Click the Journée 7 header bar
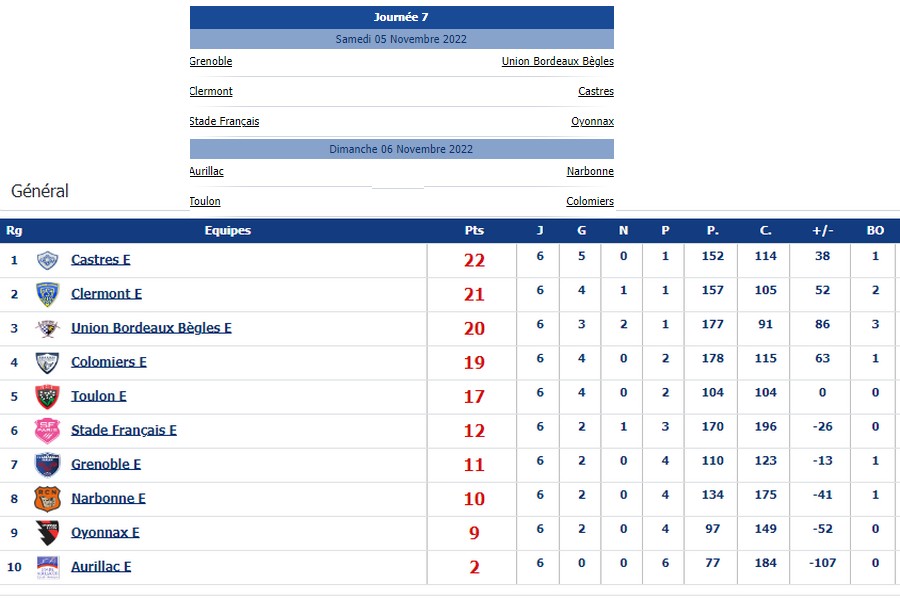The image size is (900, 600). pyautogui.click(x=401, y=17)
